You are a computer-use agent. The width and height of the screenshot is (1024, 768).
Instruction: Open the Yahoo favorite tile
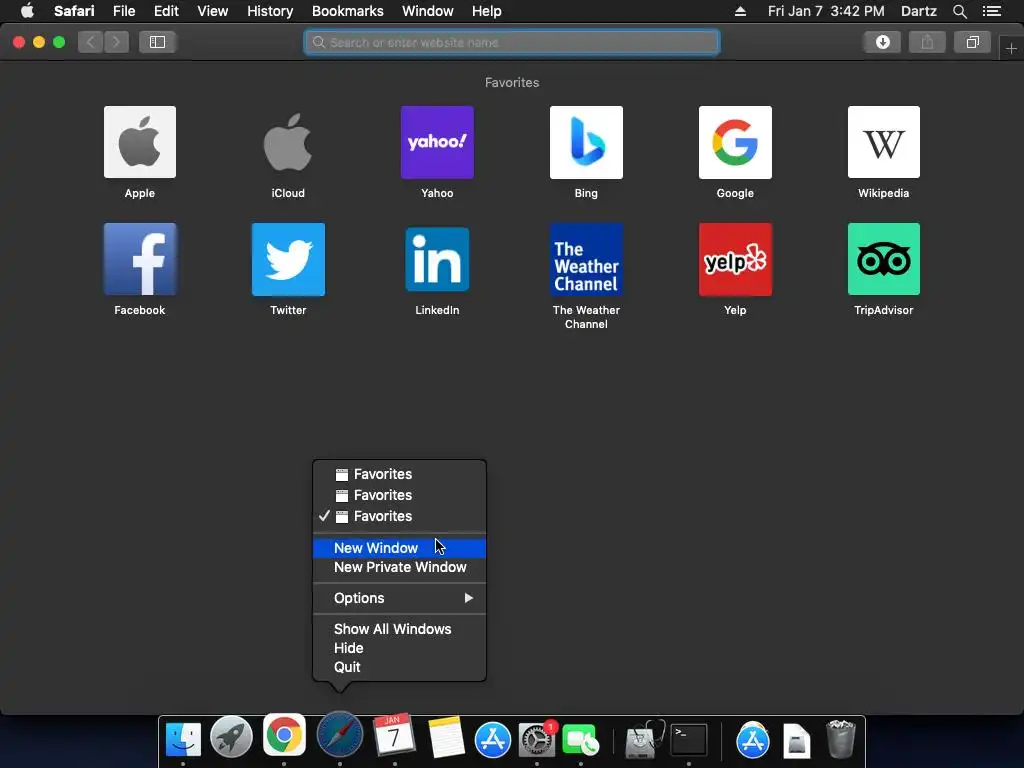pos(437,142)
